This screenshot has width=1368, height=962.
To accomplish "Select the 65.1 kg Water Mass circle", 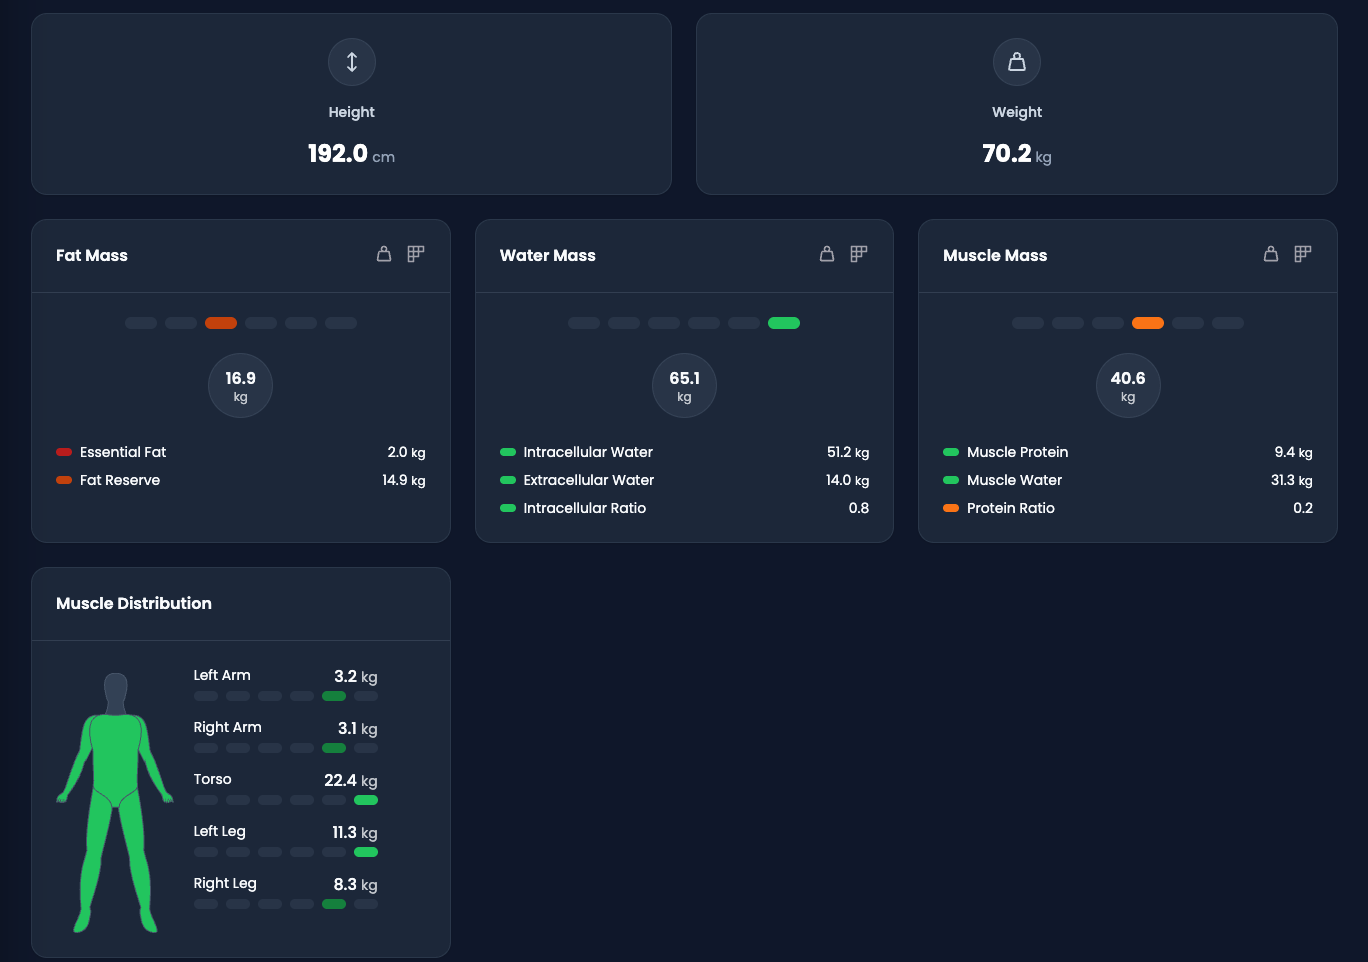I will pyautogui.click(x=684, y=385).
